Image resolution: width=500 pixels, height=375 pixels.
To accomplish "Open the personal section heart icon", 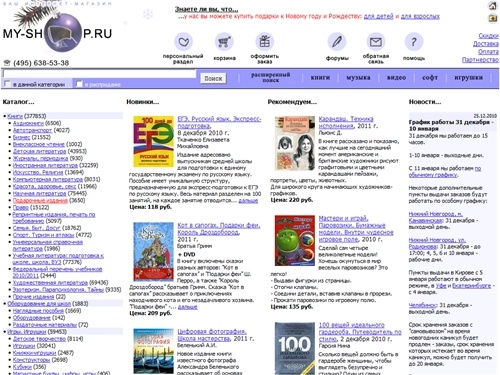I will [x=183, y=42].
